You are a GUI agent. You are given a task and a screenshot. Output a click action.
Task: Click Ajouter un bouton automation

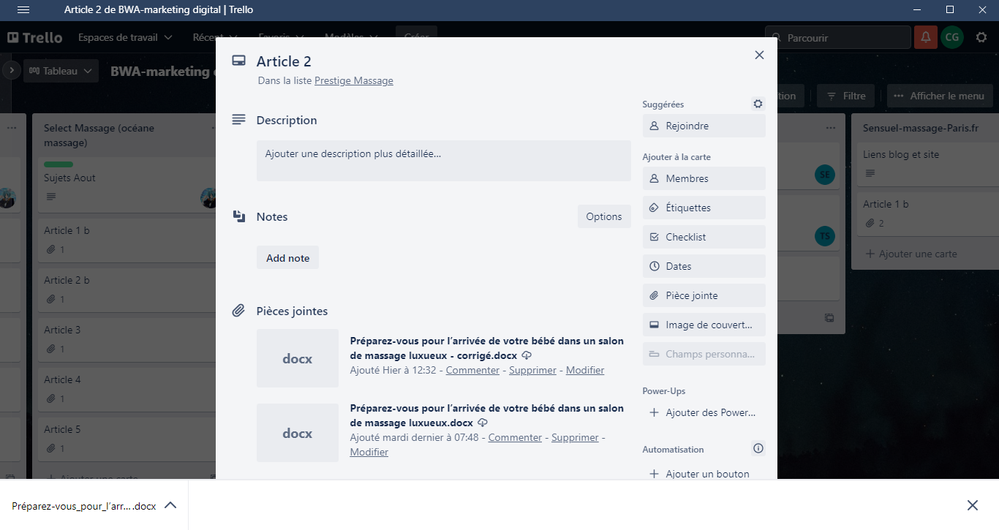tap(703, 473)
